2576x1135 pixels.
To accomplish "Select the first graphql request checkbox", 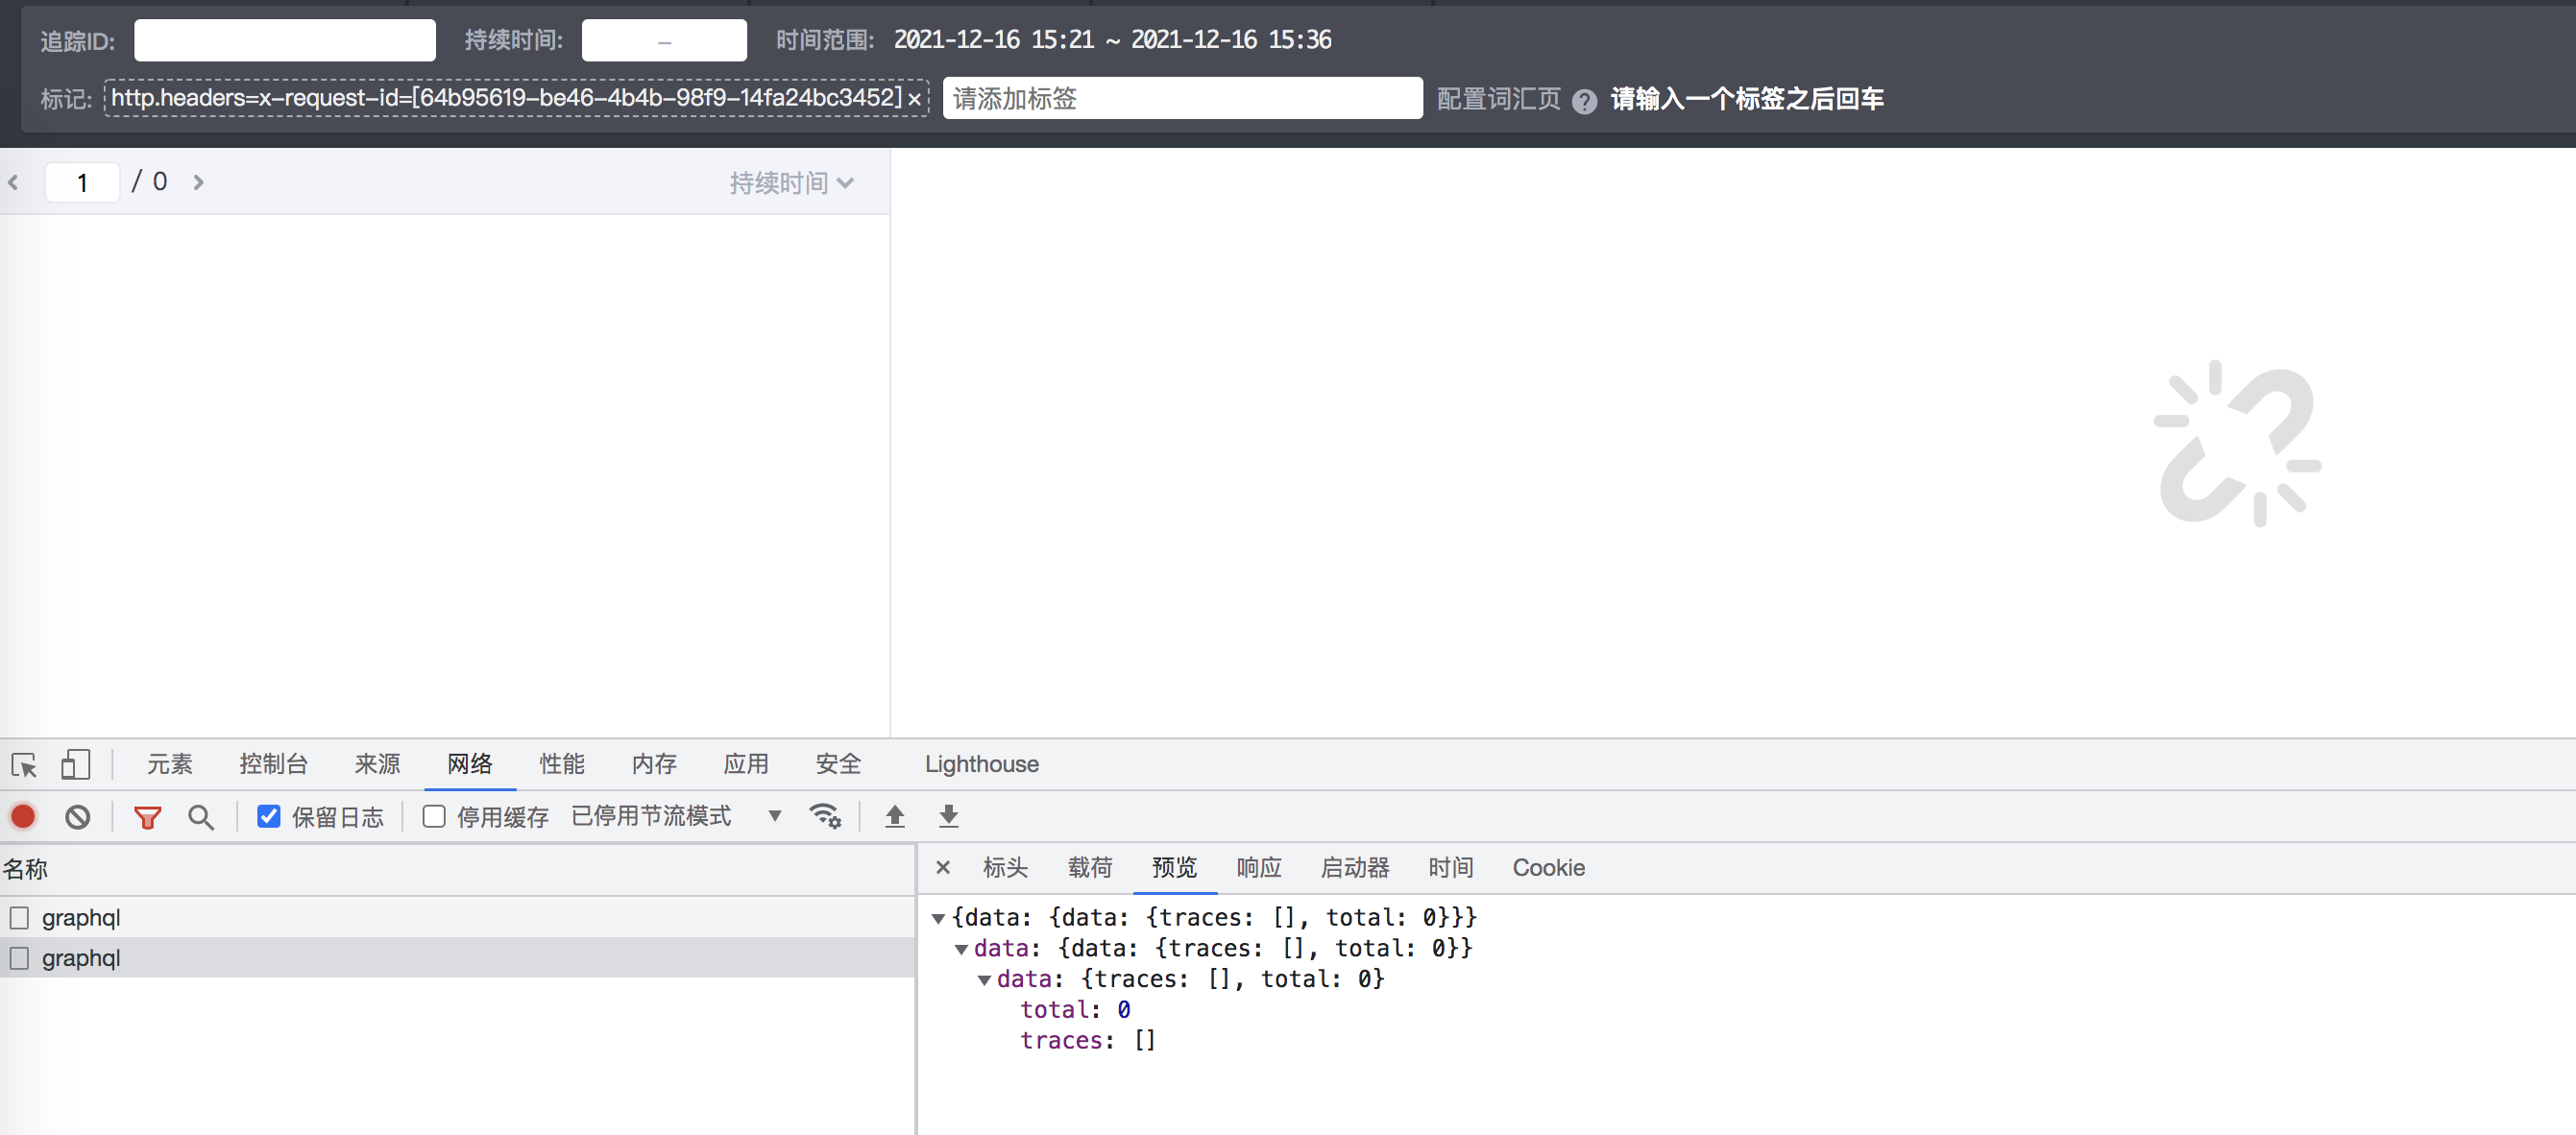I will (21, 916).
